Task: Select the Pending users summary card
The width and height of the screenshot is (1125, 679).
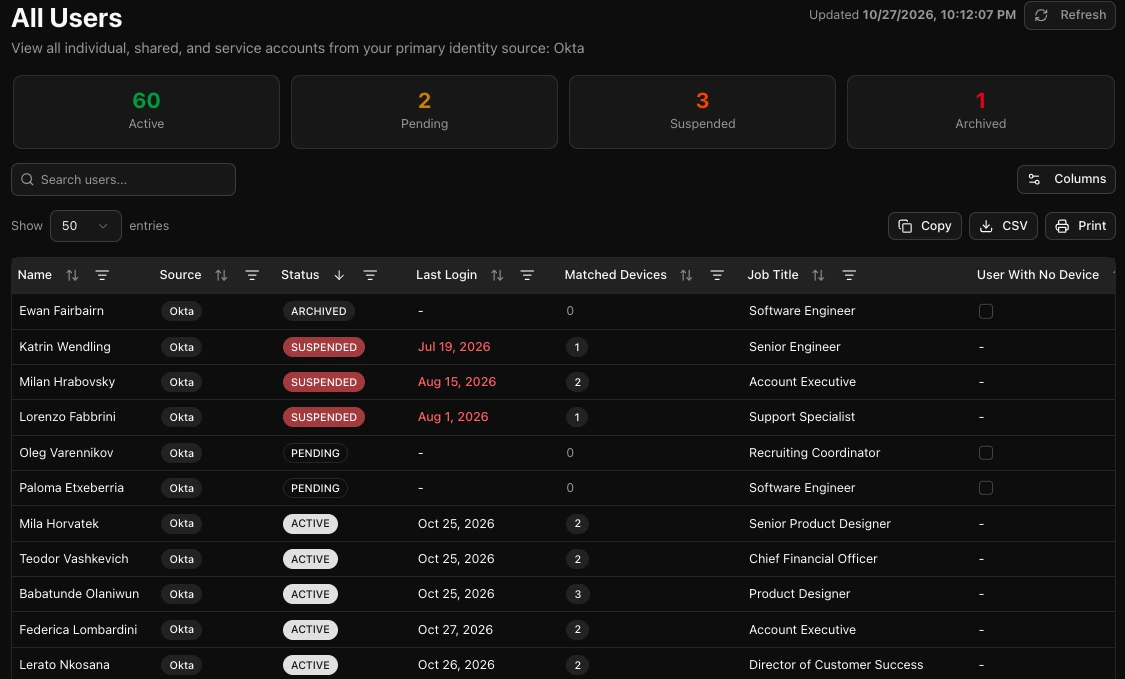Action: pyautogui.click(x=424, y=112)
